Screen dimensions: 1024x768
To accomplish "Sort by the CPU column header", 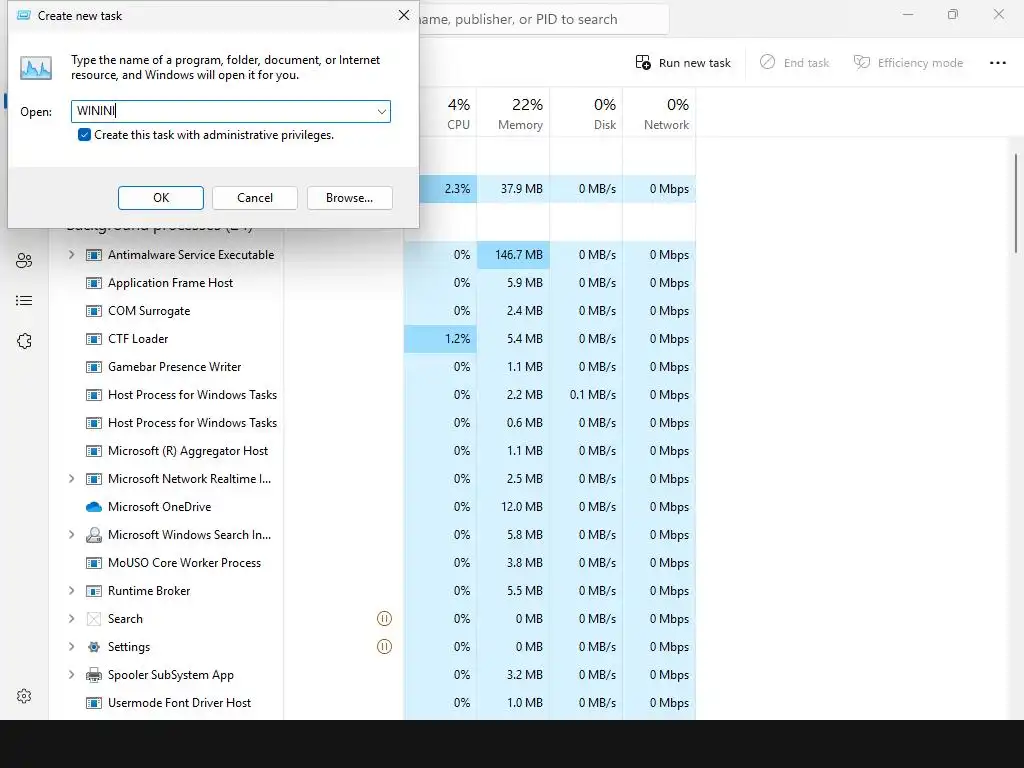I will click(x=447, y=112).
